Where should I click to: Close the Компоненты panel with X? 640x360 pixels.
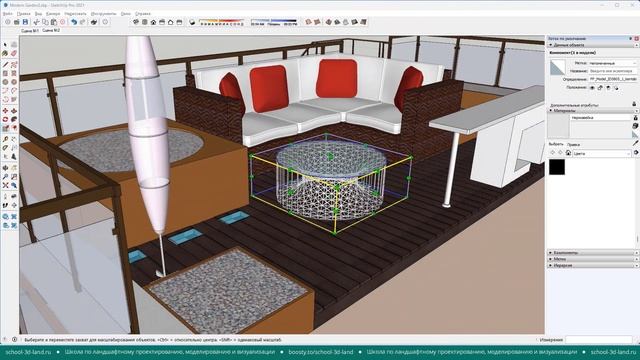pos(636,253)
